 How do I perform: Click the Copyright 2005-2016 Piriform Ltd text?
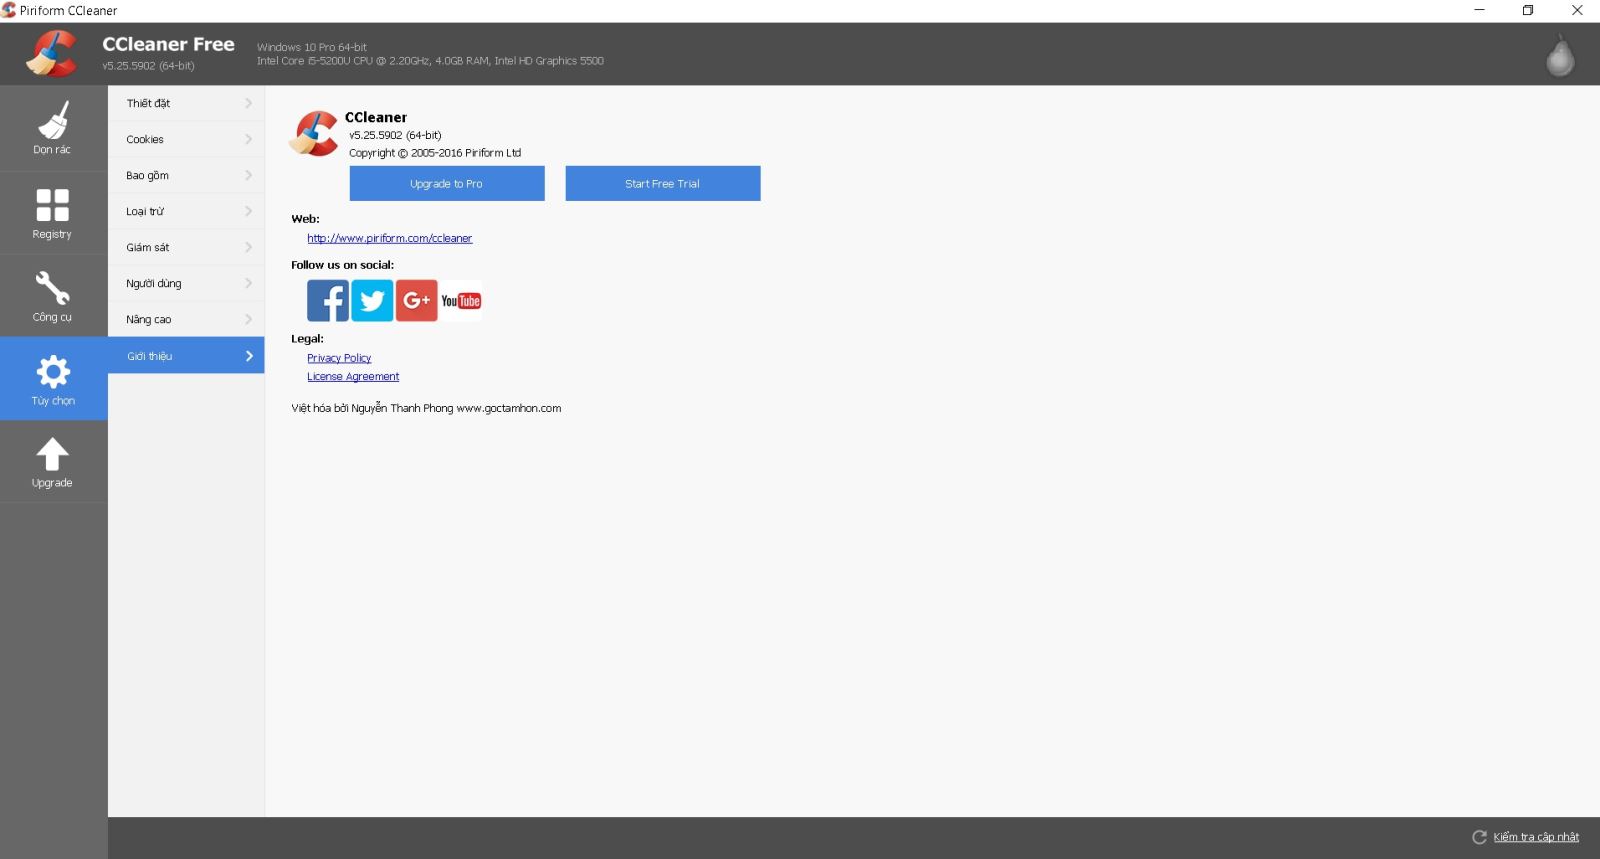tap(435, 153)
